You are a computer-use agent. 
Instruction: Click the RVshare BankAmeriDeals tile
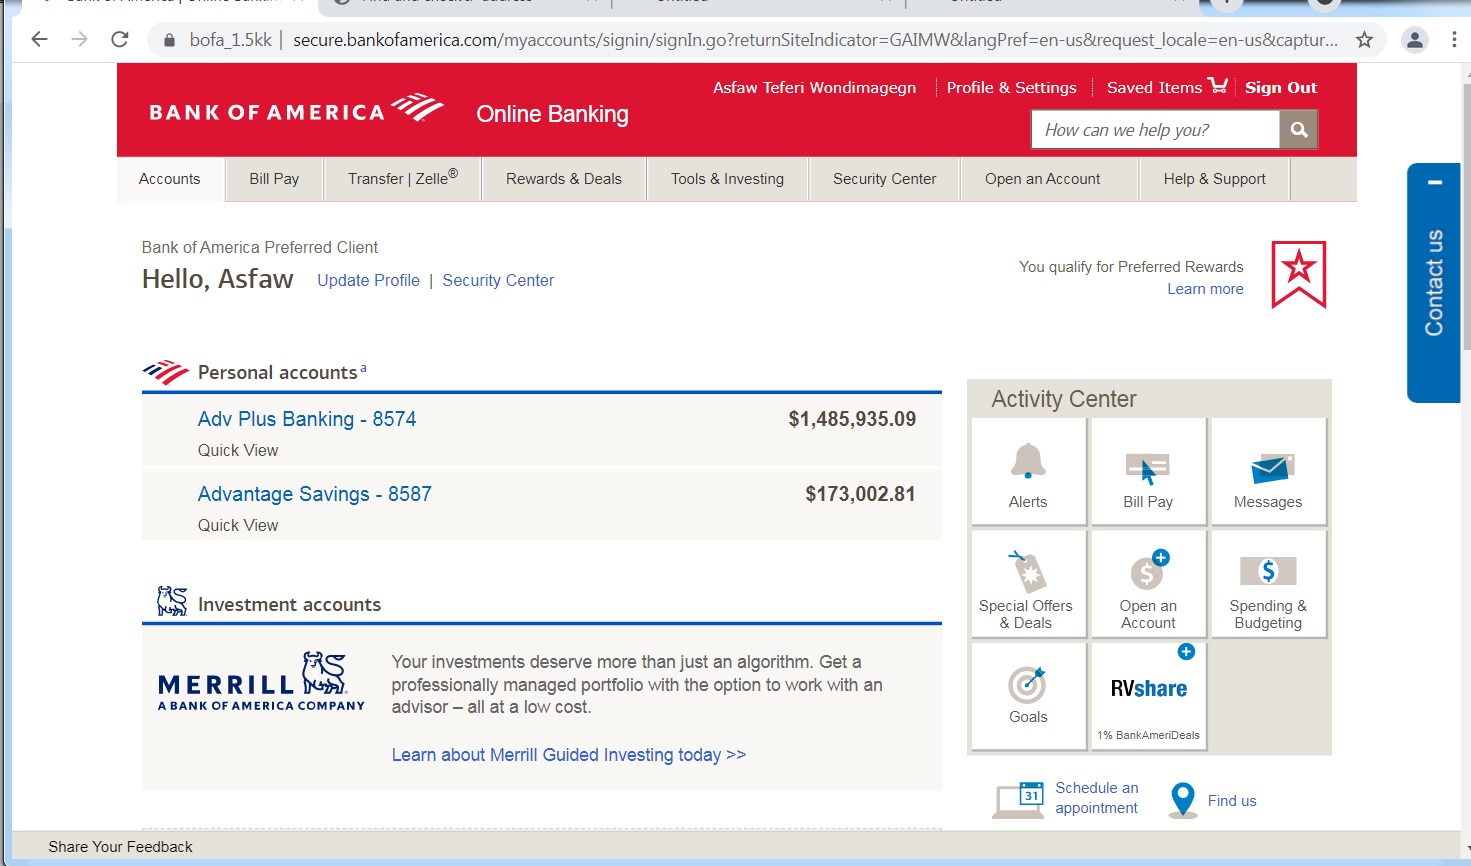click(1148, 696)
